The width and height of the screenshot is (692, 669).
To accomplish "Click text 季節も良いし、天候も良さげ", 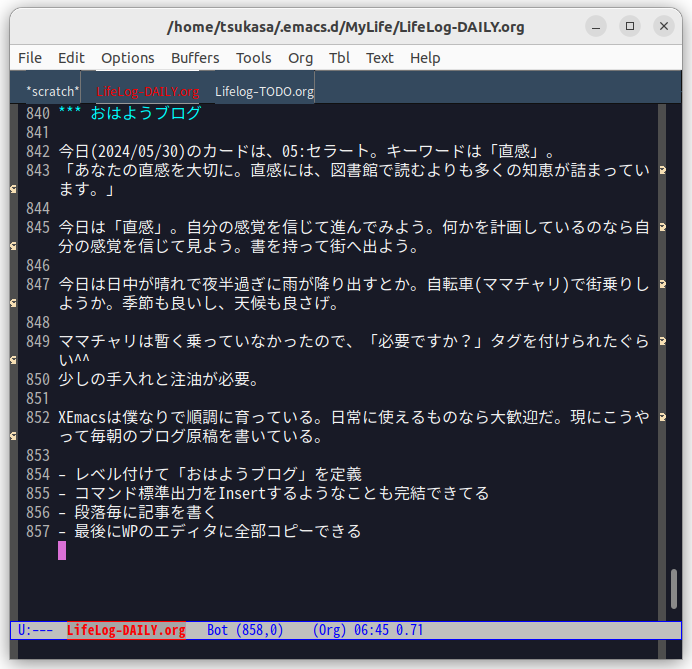I will point(226,303).
